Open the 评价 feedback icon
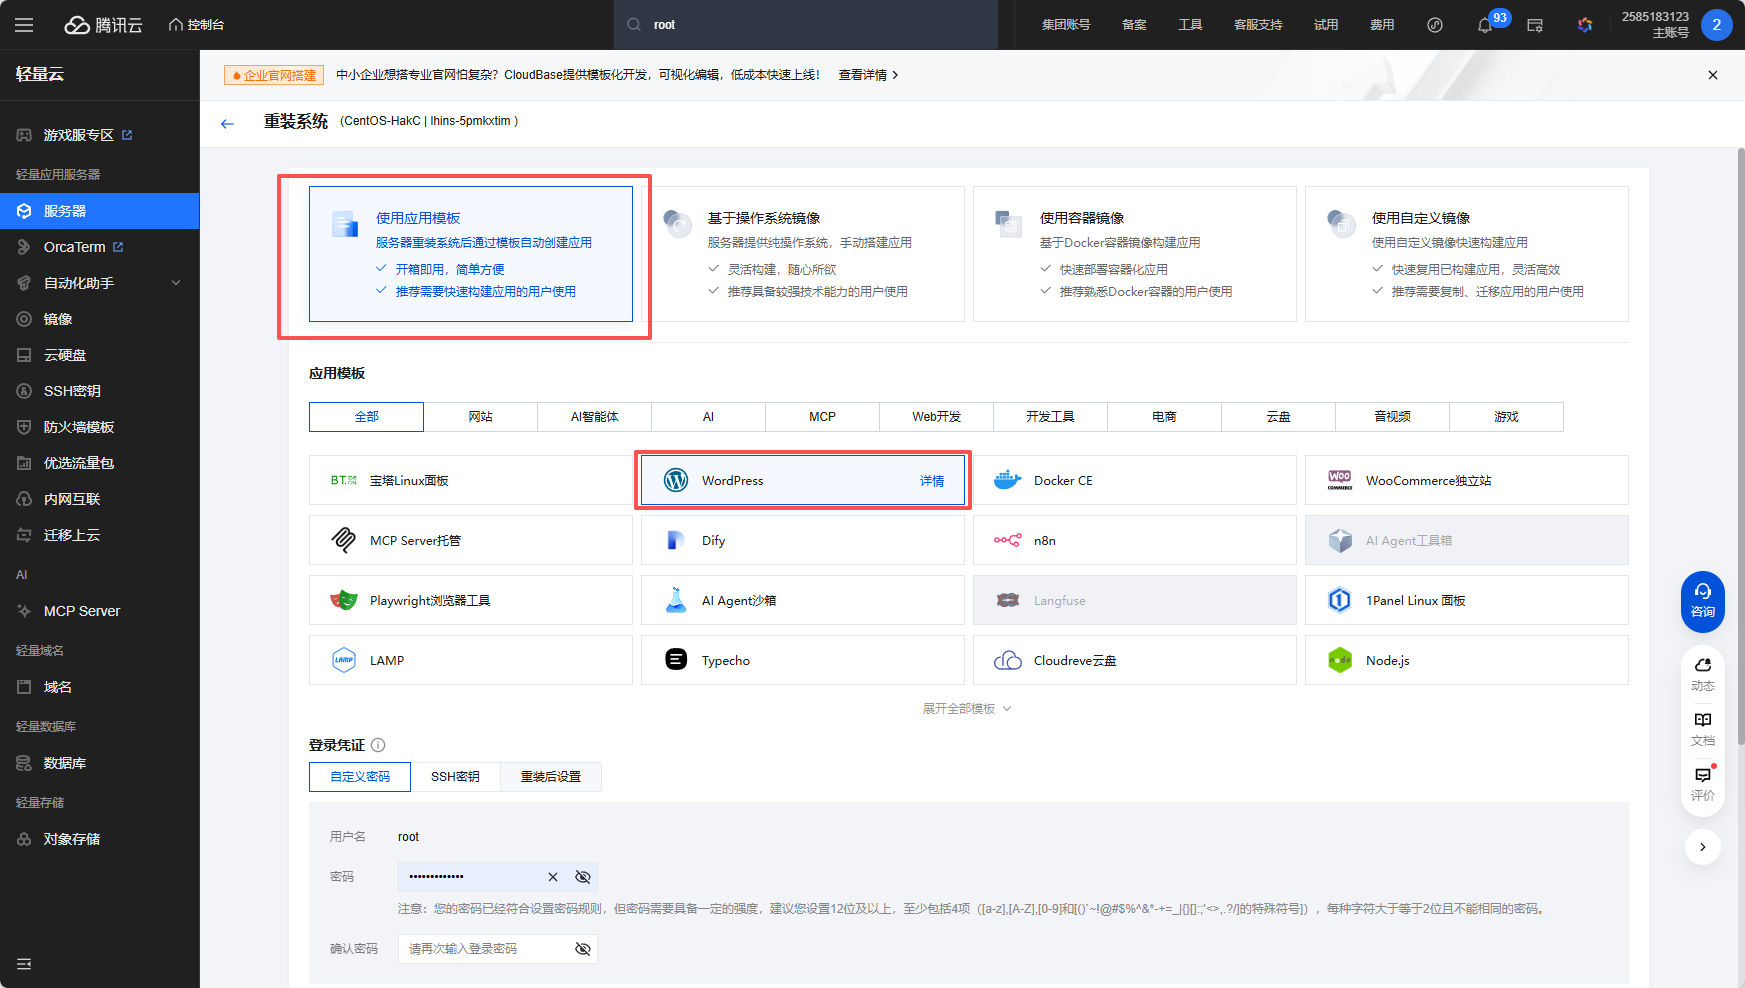Image resolution: width=1745 pixels, height=988 pixels. tap(1703, 785)
